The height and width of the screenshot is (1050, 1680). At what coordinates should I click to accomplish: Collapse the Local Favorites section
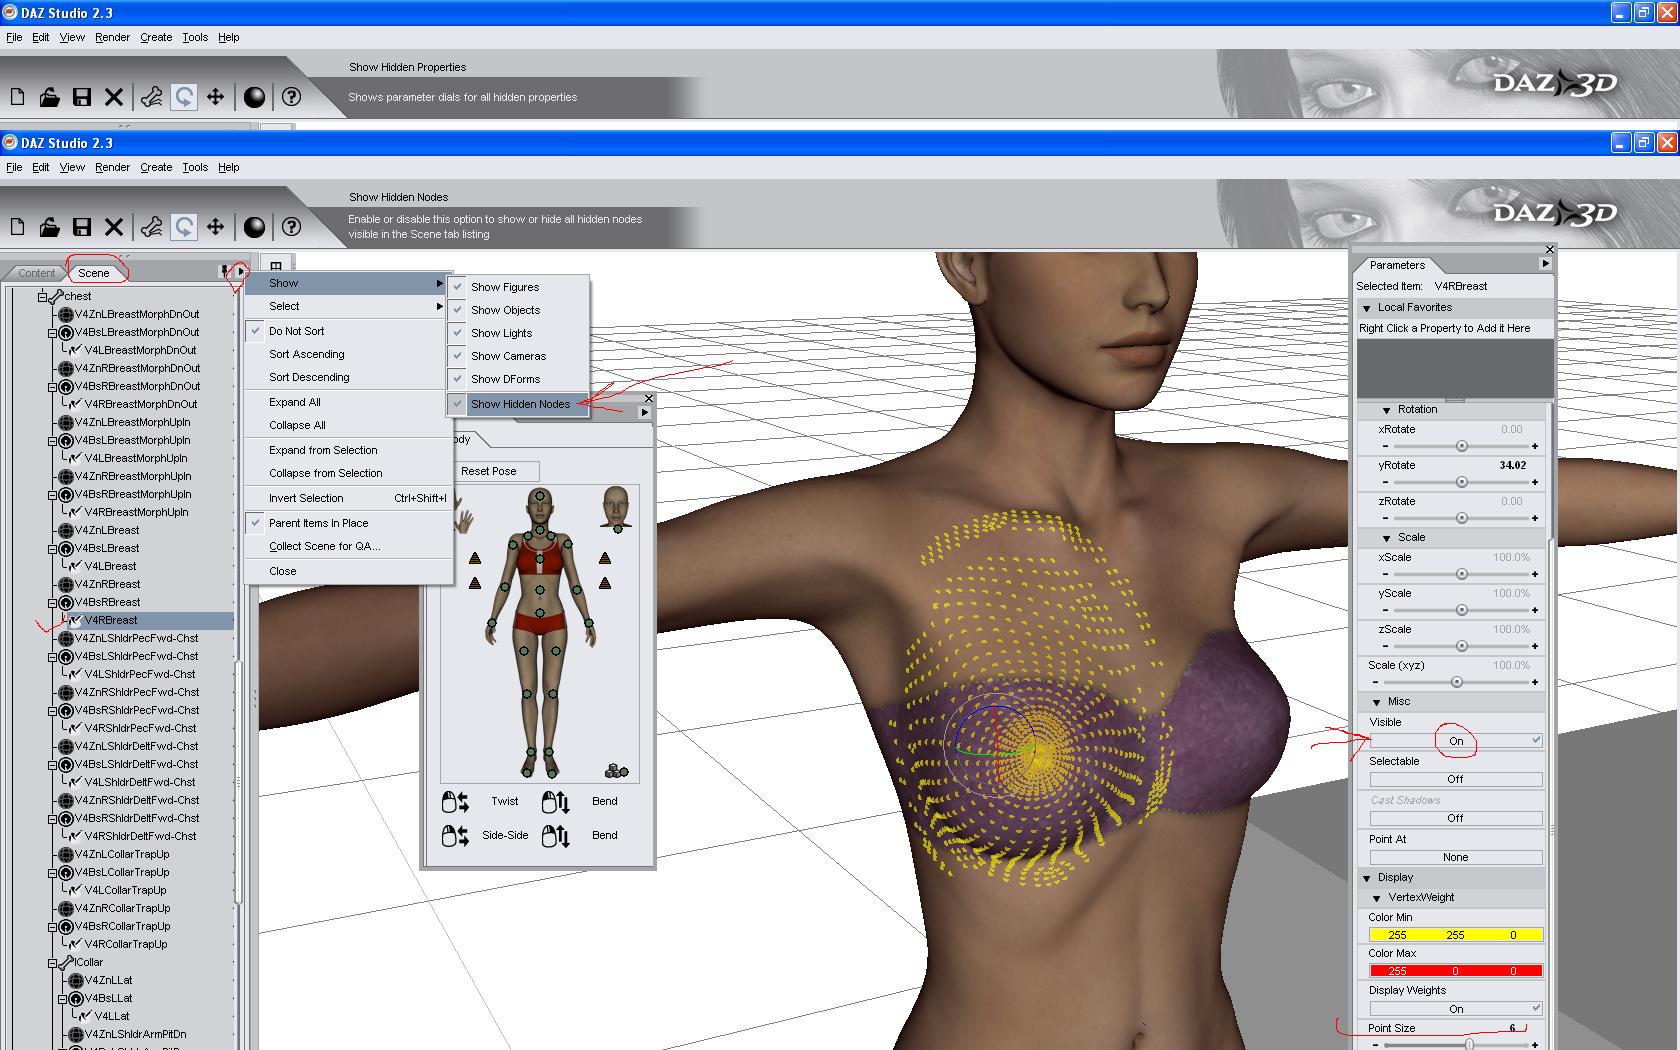[1366, 308]
